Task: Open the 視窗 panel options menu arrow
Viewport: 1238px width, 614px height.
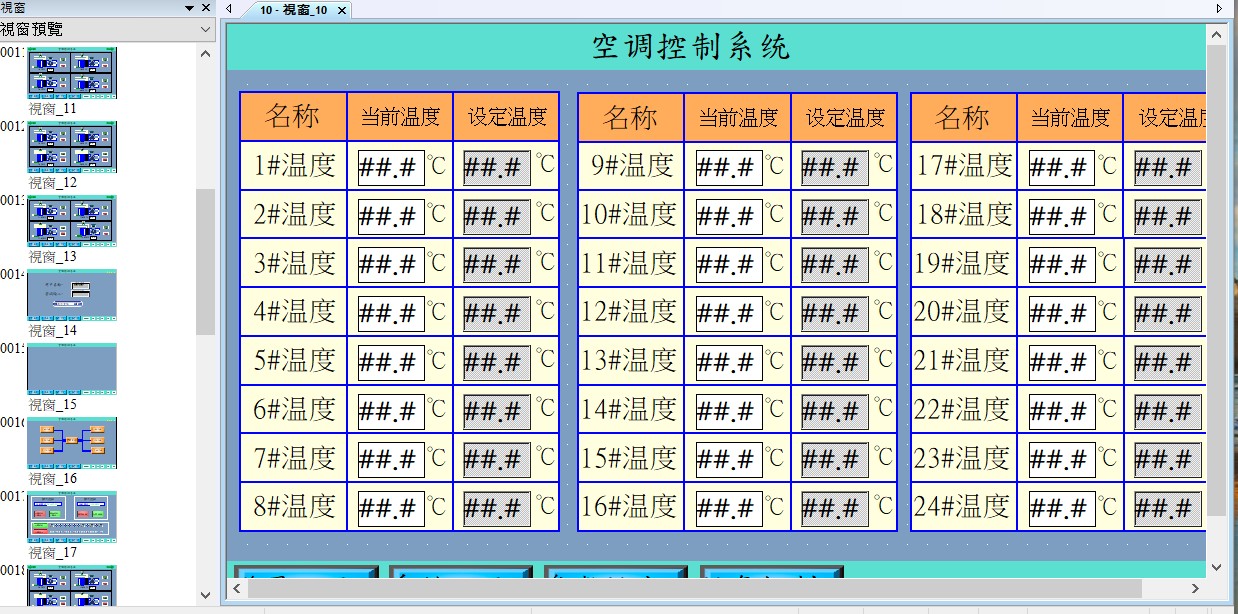Action: click(x=189, y=8)
